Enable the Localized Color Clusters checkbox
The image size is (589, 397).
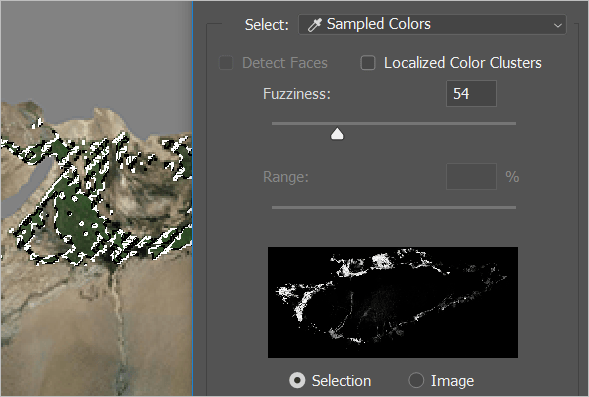point(368,63)
